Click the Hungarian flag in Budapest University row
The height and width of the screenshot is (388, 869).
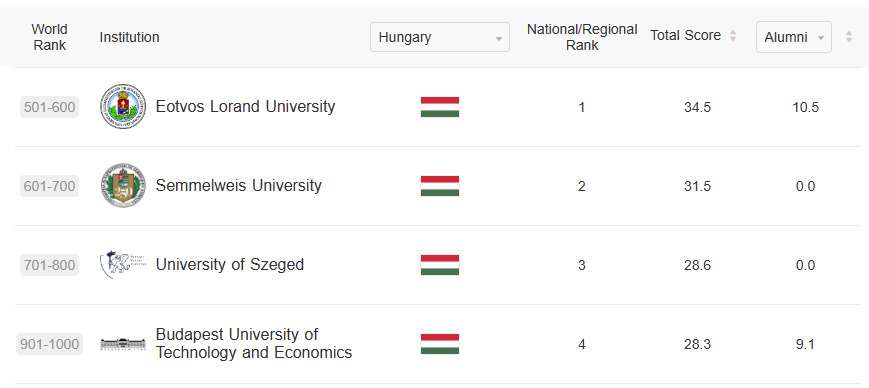coord(439,344)
